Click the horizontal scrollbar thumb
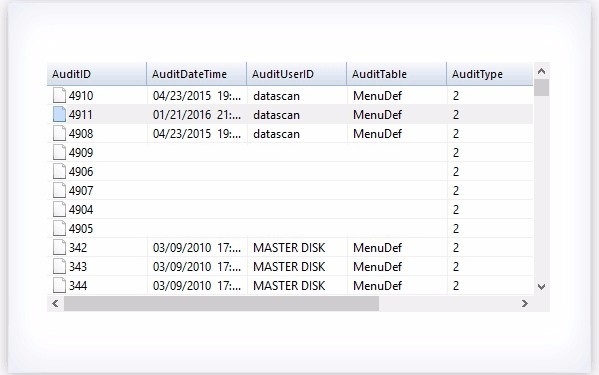This screenshot has height=375, width=599. point(221,303)
